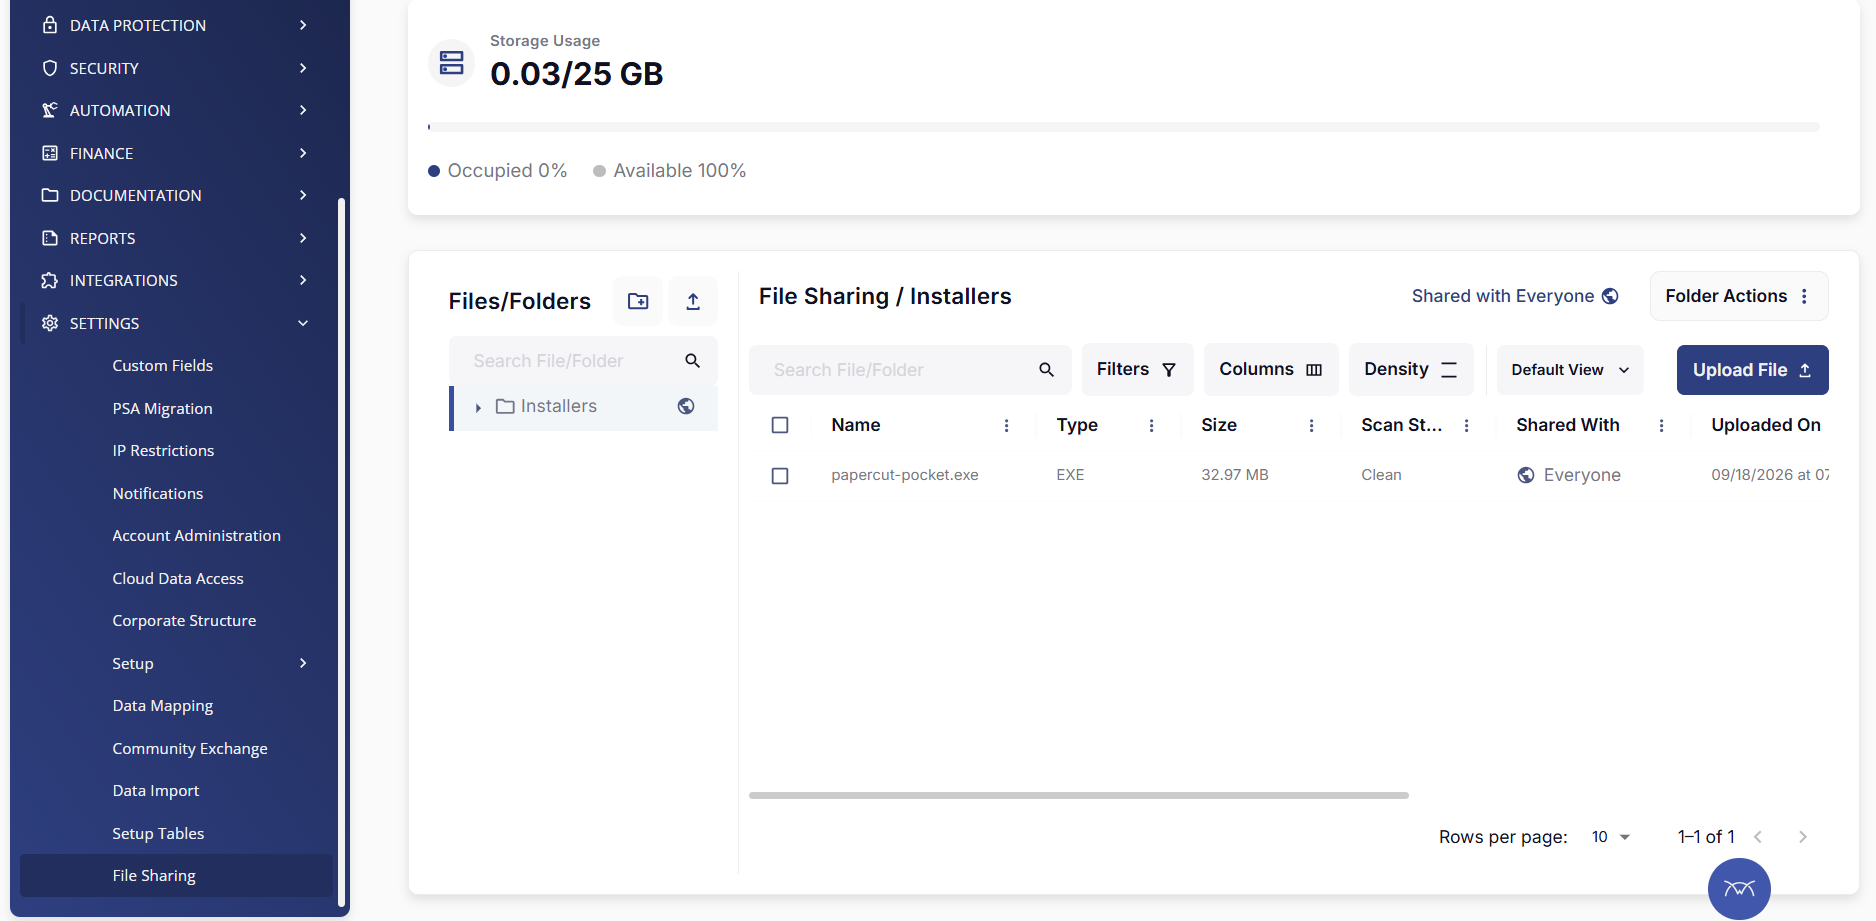
Task: Click the sidebar vertical scrollbar
Action: tap(341, 550)
